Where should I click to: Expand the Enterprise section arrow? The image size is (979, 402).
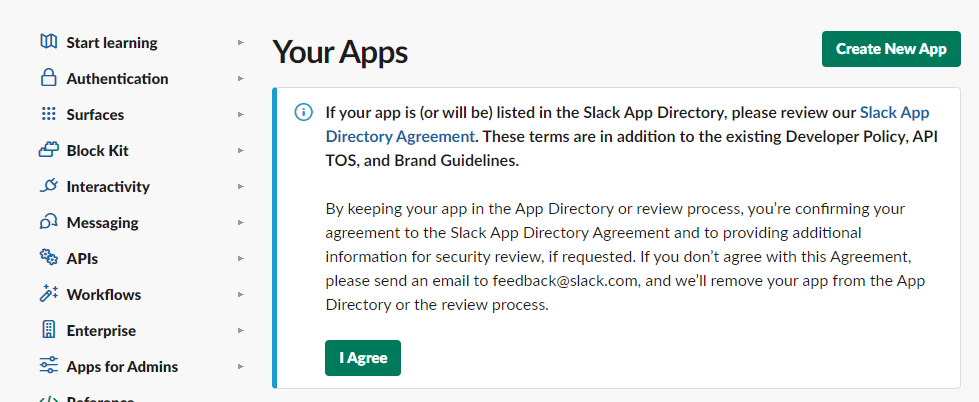click(241, 330)
